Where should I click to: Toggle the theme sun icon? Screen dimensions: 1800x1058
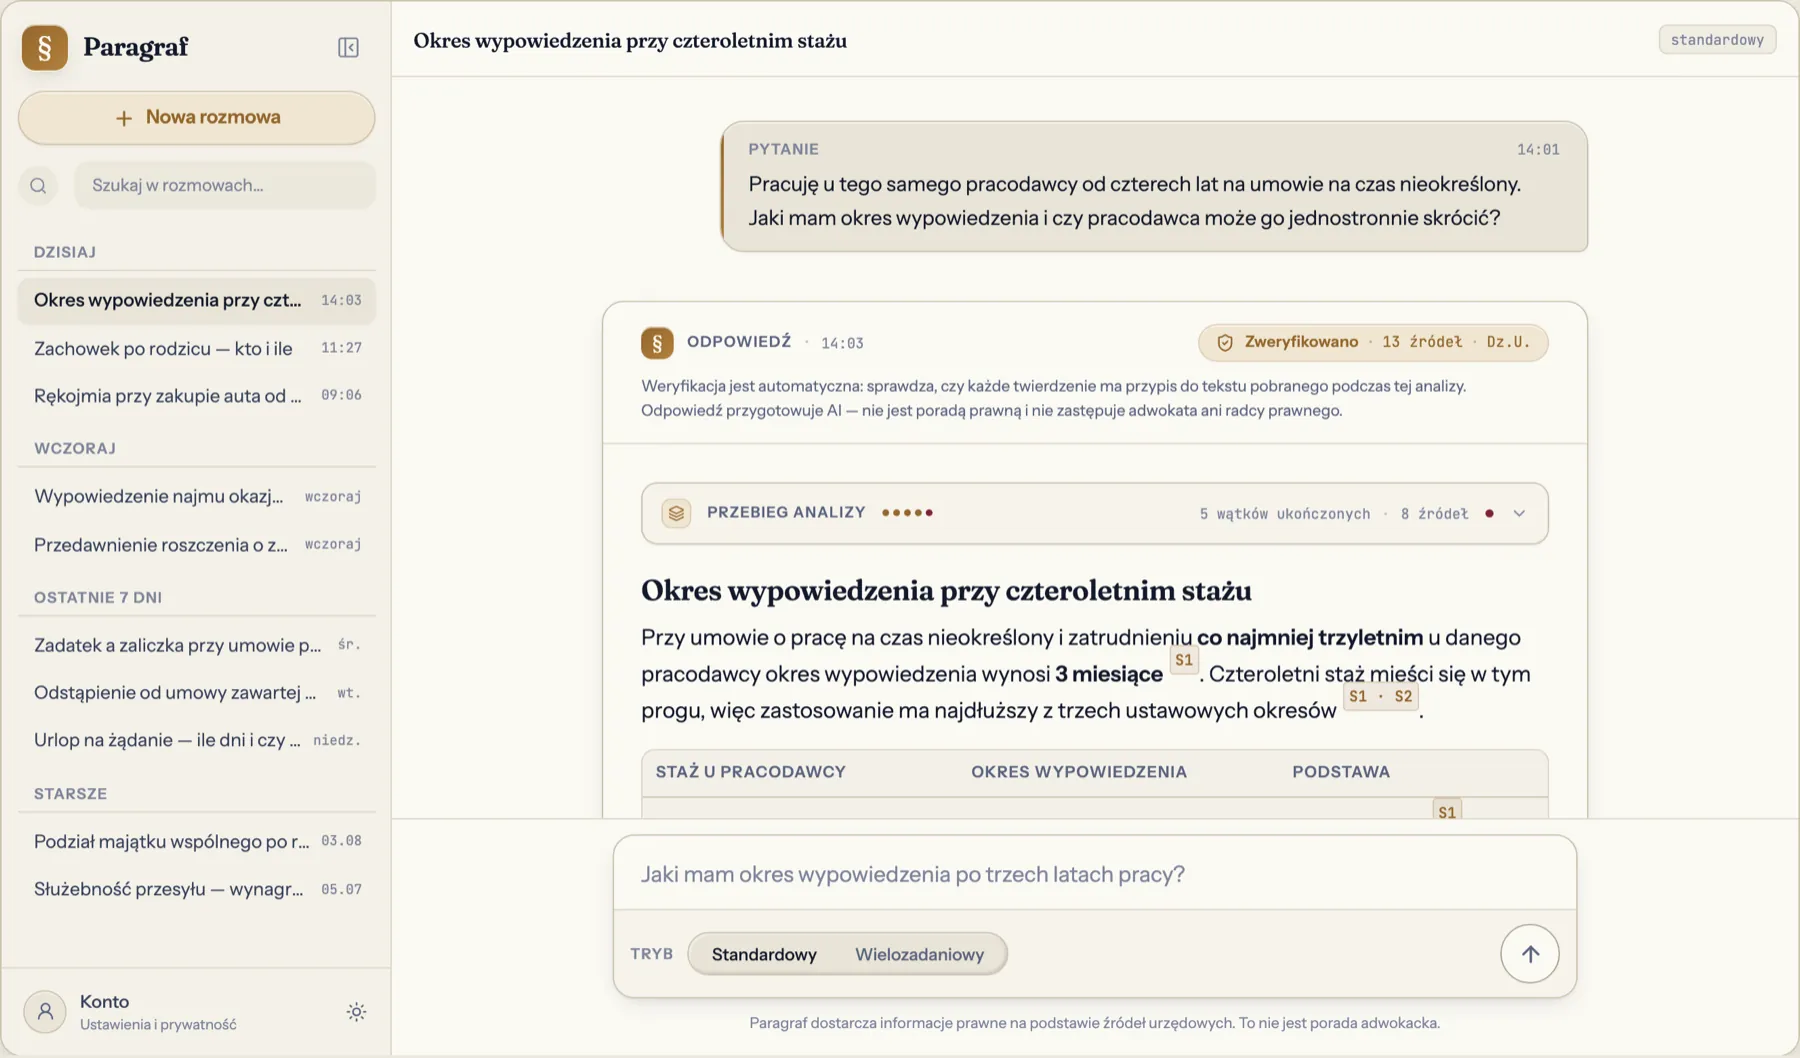[356, 1012]
